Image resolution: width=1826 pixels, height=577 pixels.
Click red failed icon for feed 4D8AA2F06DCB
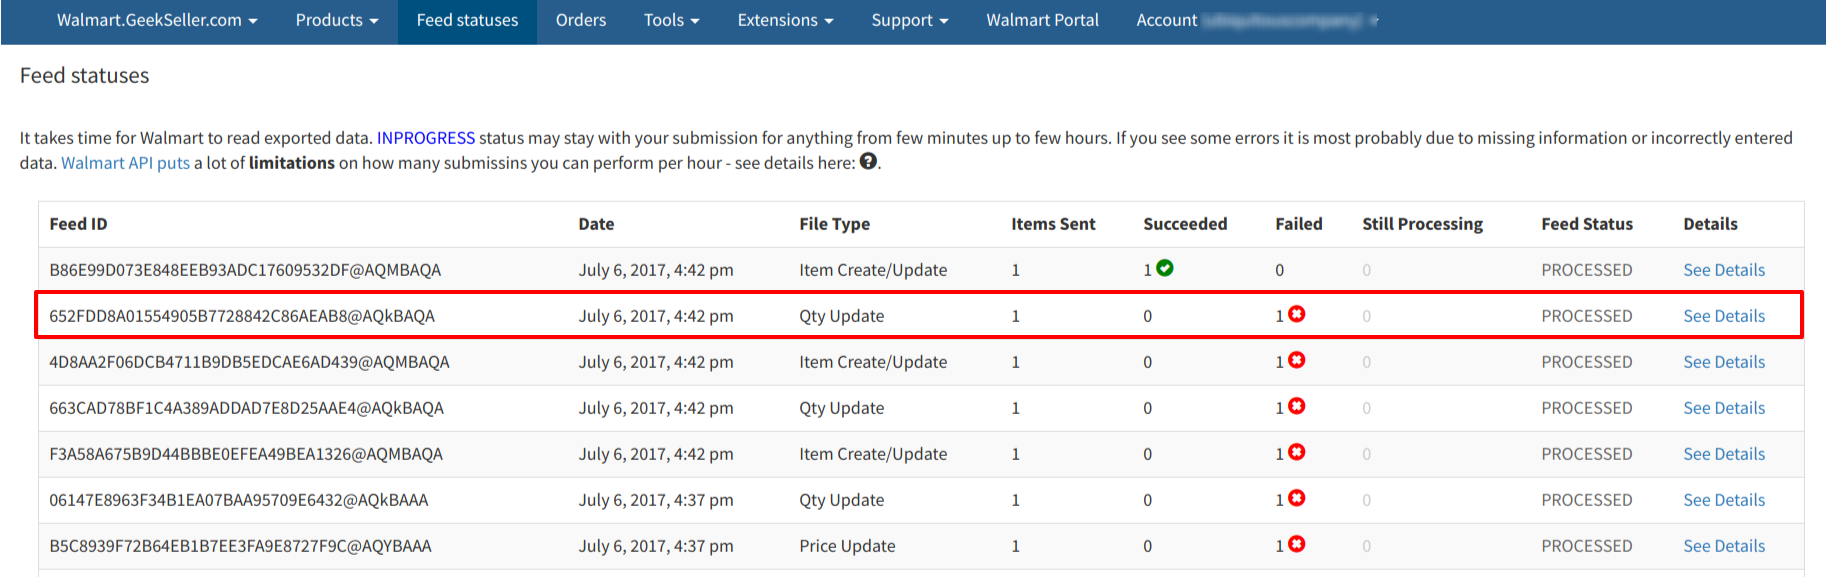[1297, 360]
